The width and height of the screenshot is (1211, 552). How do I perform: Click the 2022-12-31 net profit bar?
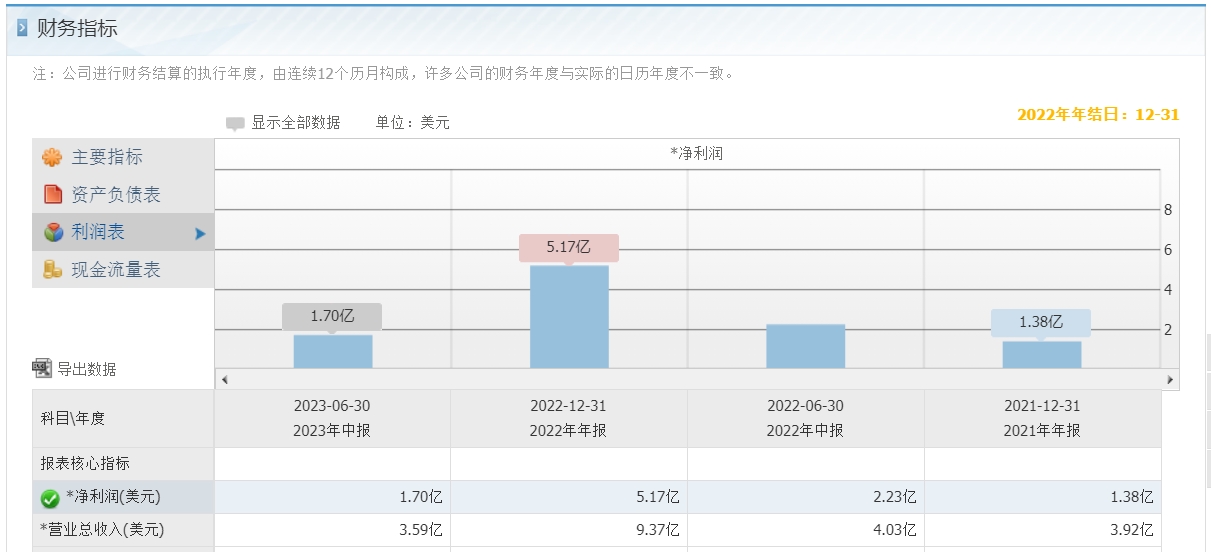tap(569, 317)
